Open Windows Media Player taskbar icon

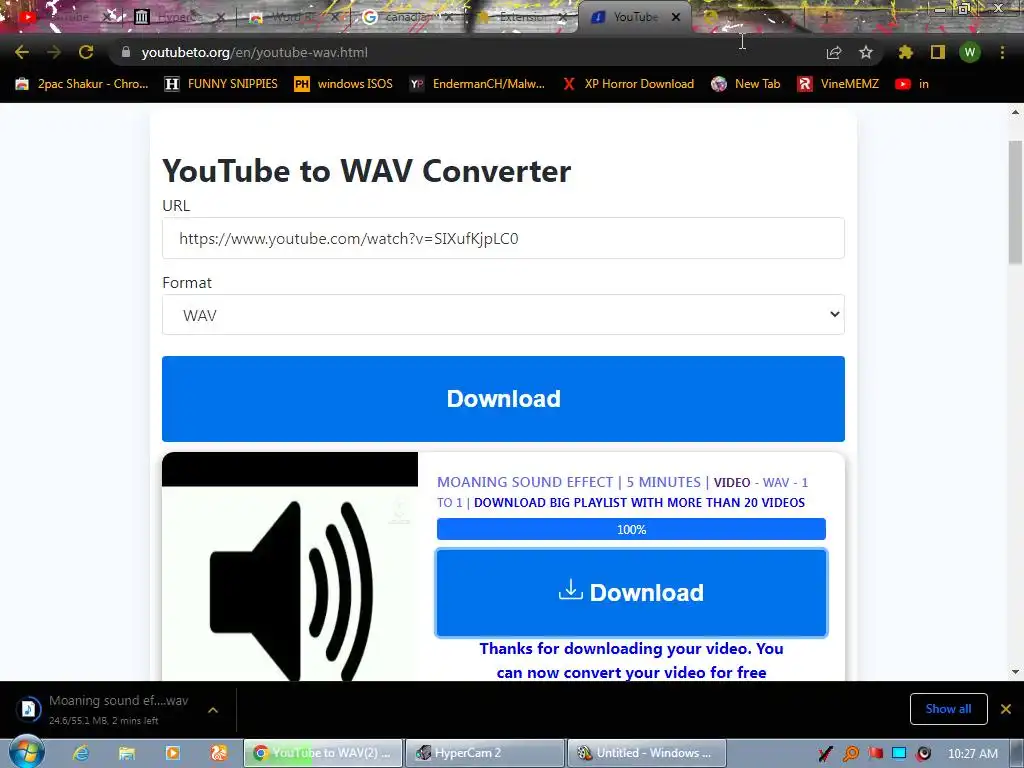coord(172,753)
